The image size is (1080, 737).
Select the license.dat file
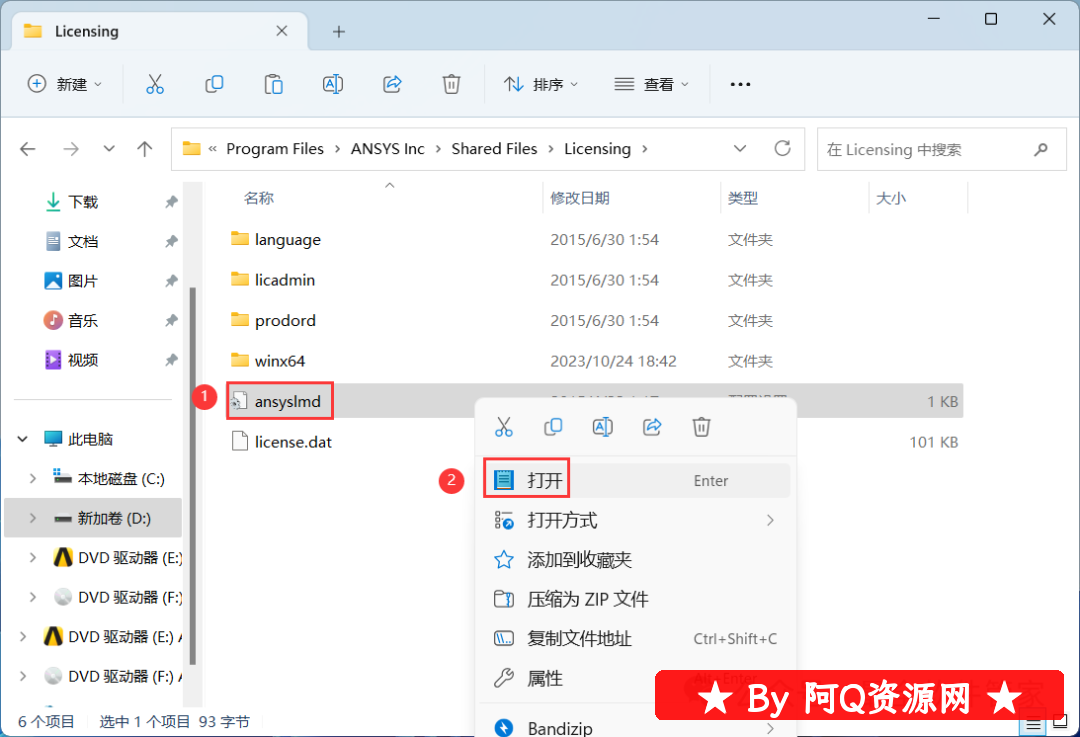click(x=293, y=442)
